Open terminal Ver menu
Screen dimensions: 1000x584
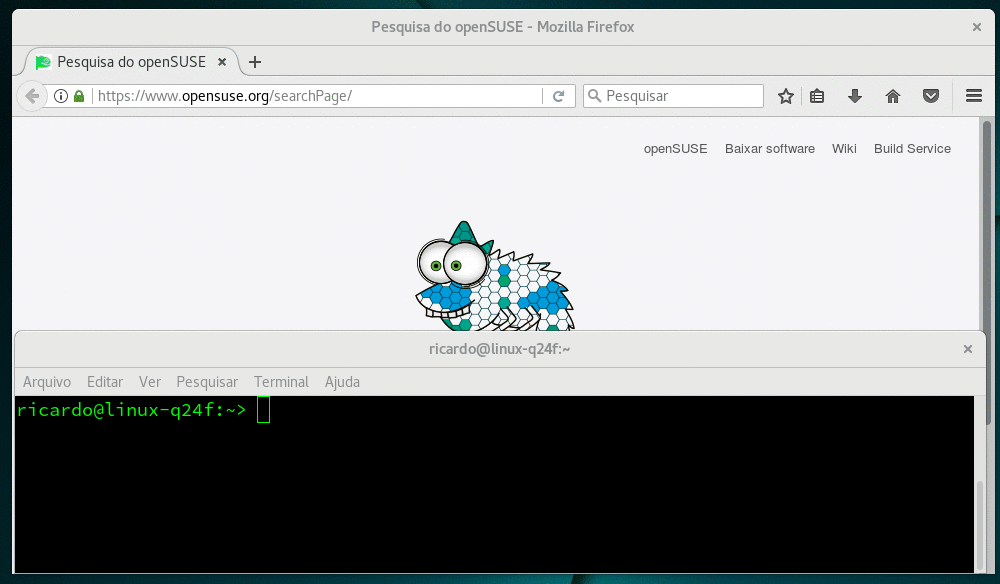[x=150, y=382]
